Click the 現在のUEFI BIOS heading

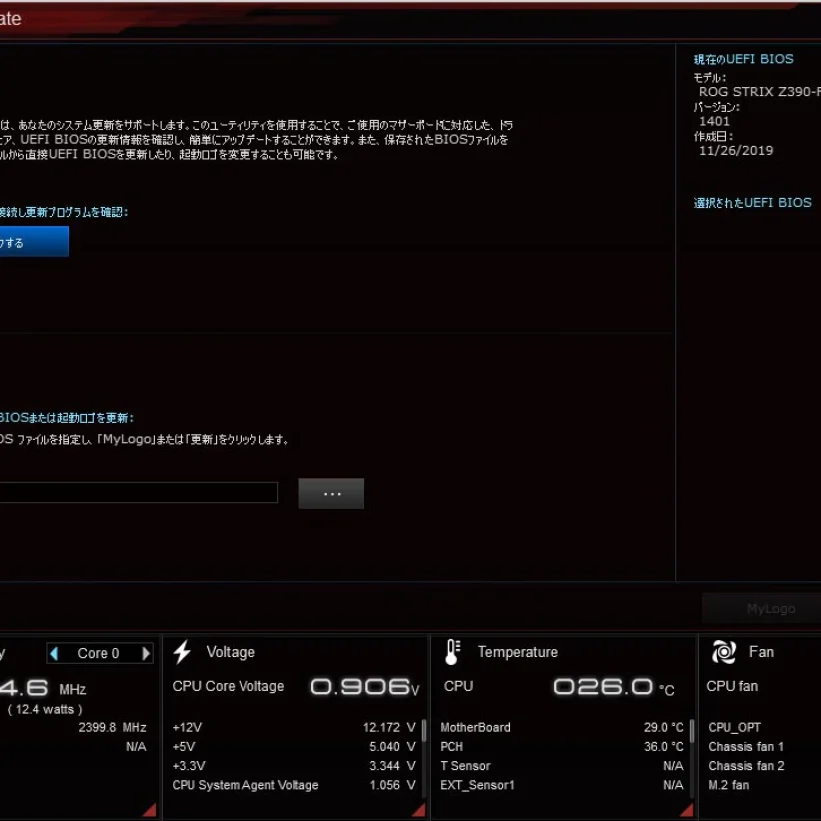[744, 59]
